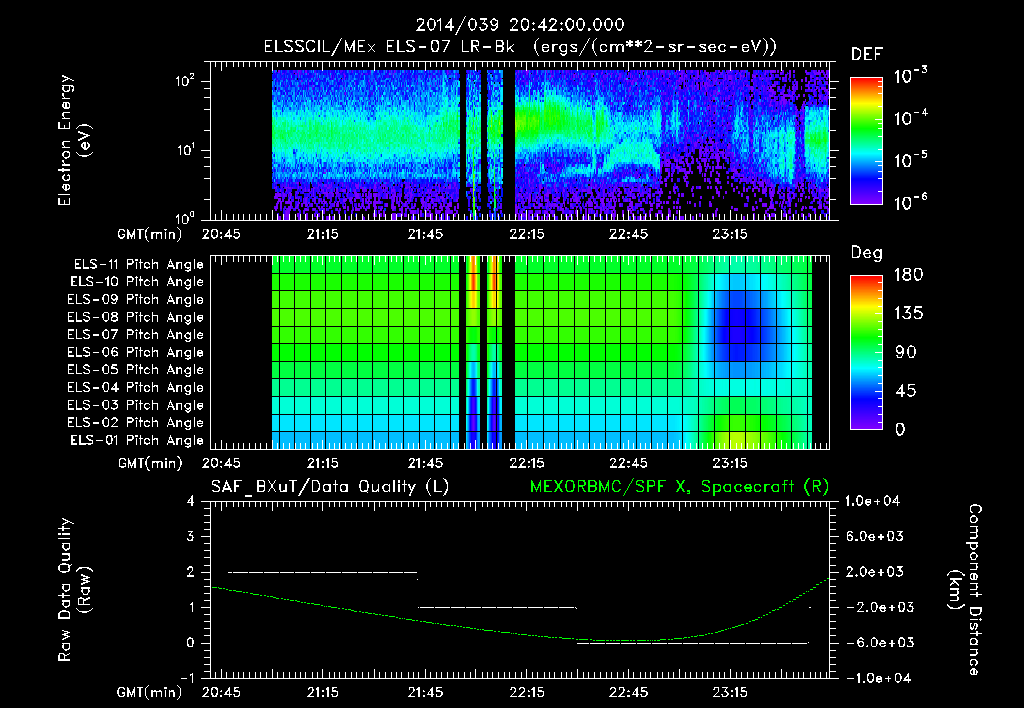This screenshot has height=708, width=1024.
Task: Pick the DEF rainbow color scale bar
Action: [x=866, y=141]
